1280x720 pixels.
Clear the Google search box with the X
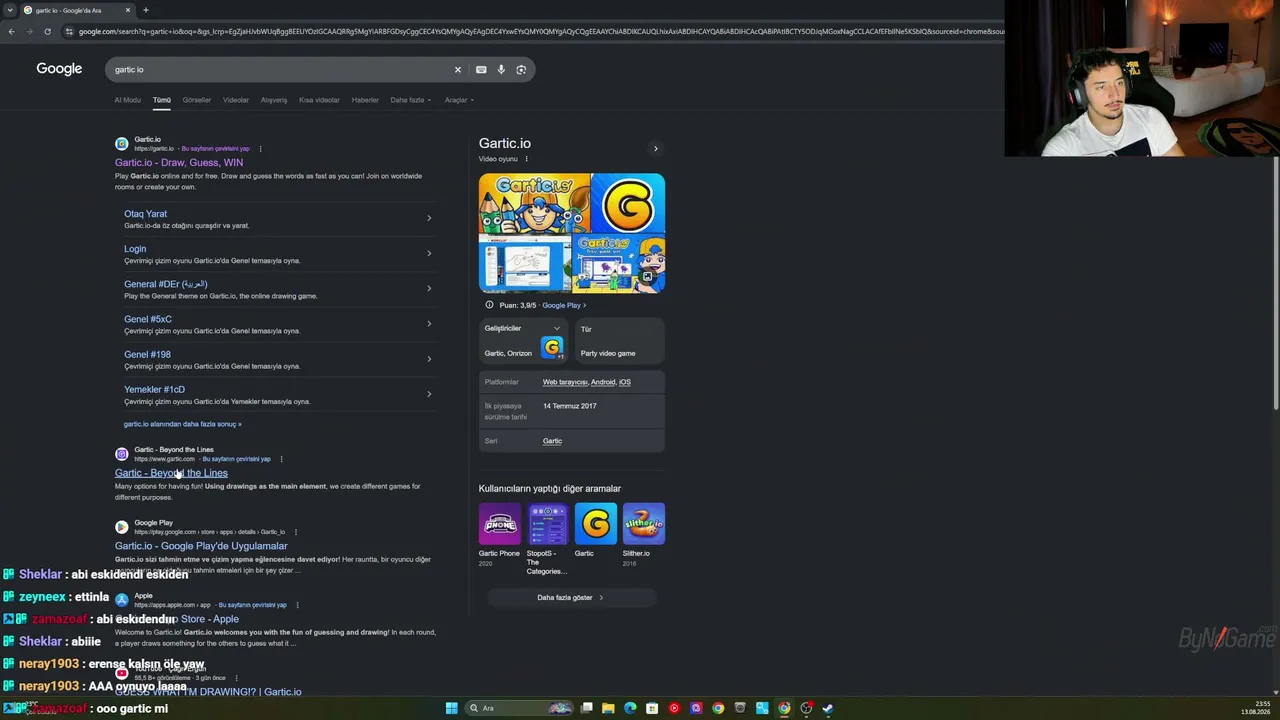point(458,69)
